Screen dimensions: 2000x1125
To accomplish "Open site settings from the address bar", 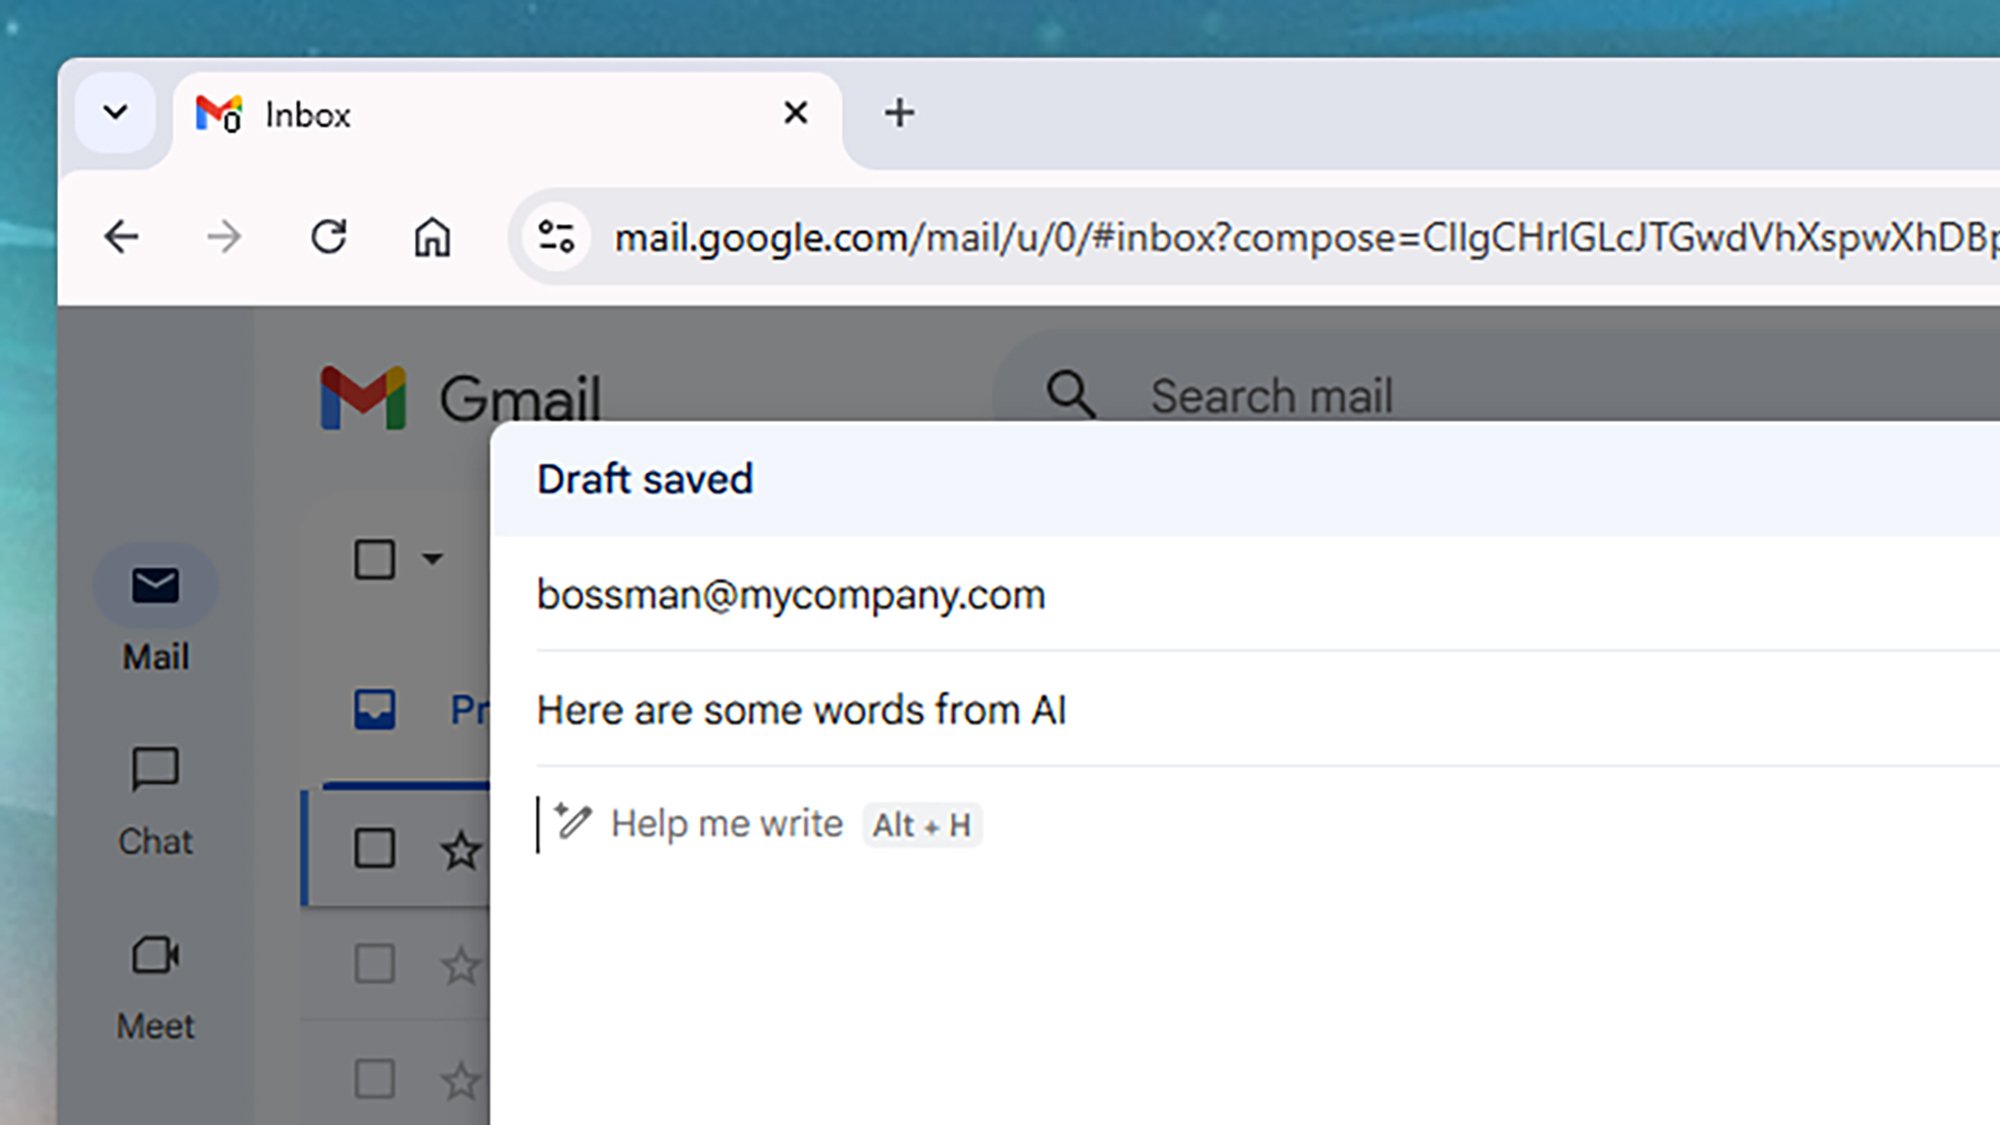I will [x=555, y=237].
